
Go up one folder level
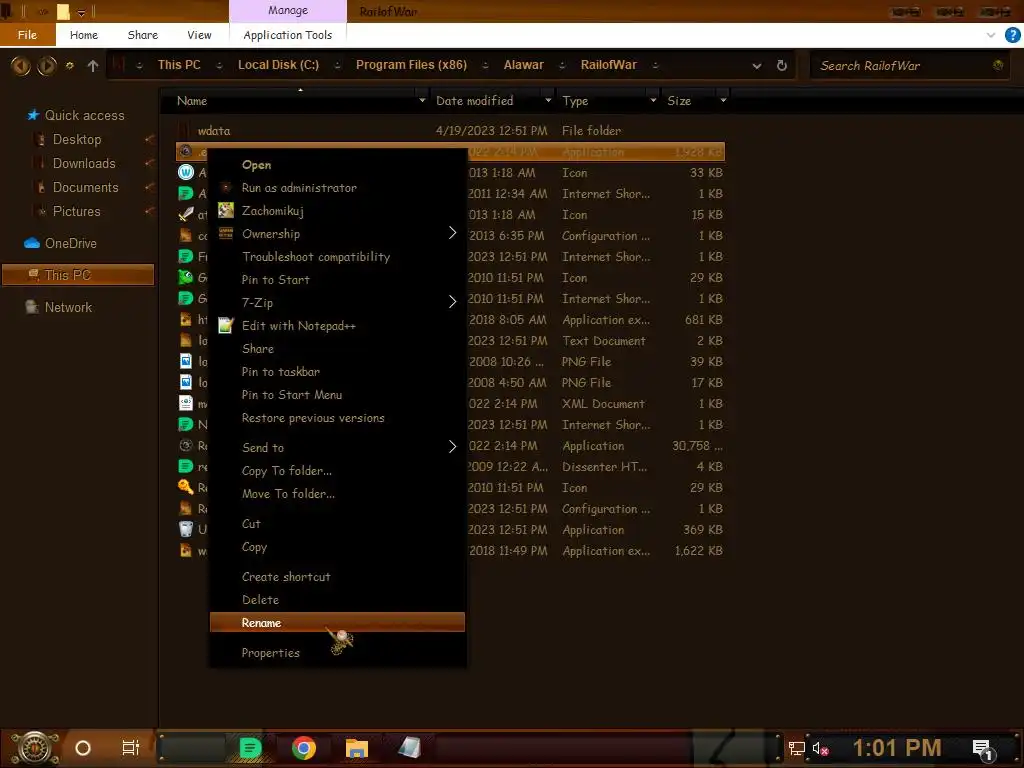pos(93,65)
